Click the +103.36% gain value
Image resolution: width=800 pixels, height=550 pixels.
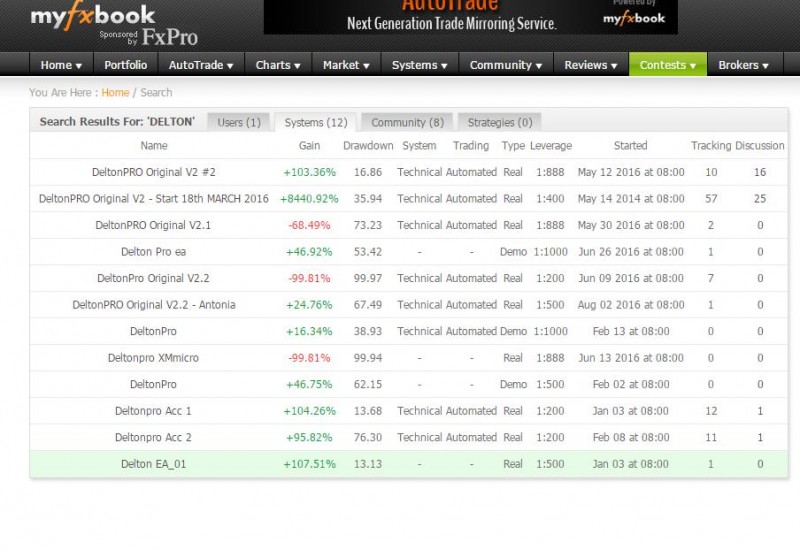[x=310, y=172]
